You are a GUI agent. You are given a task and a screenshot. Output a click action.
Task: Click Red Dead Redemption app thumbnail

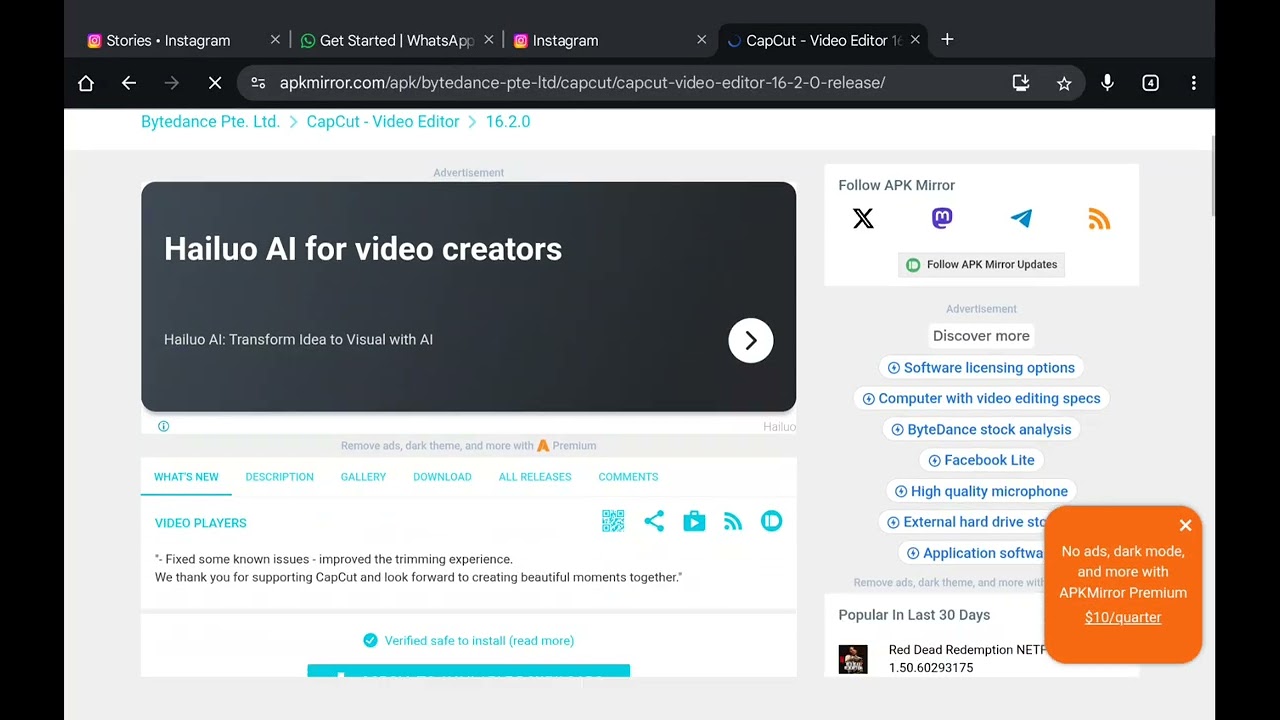[853, 659]
